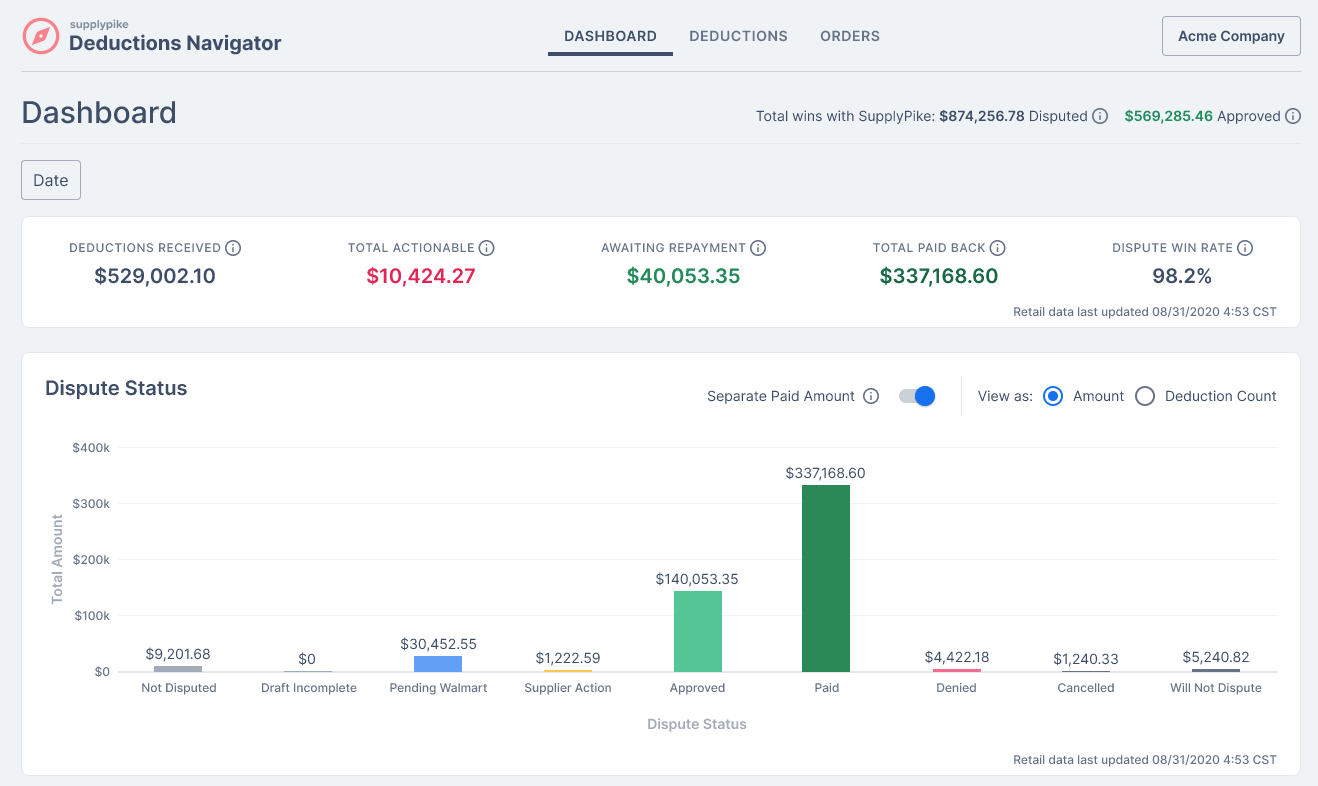Click the Pending Walmart axis label
The image size is (1318, 786).
[x=438, y=688]
